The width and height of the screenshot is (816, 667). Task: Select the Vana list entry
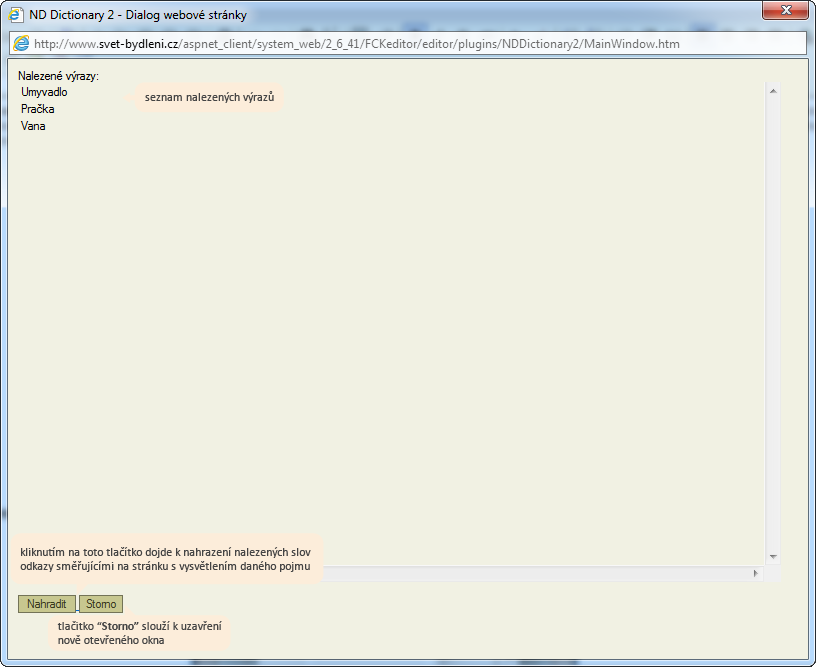coord(33,126)
